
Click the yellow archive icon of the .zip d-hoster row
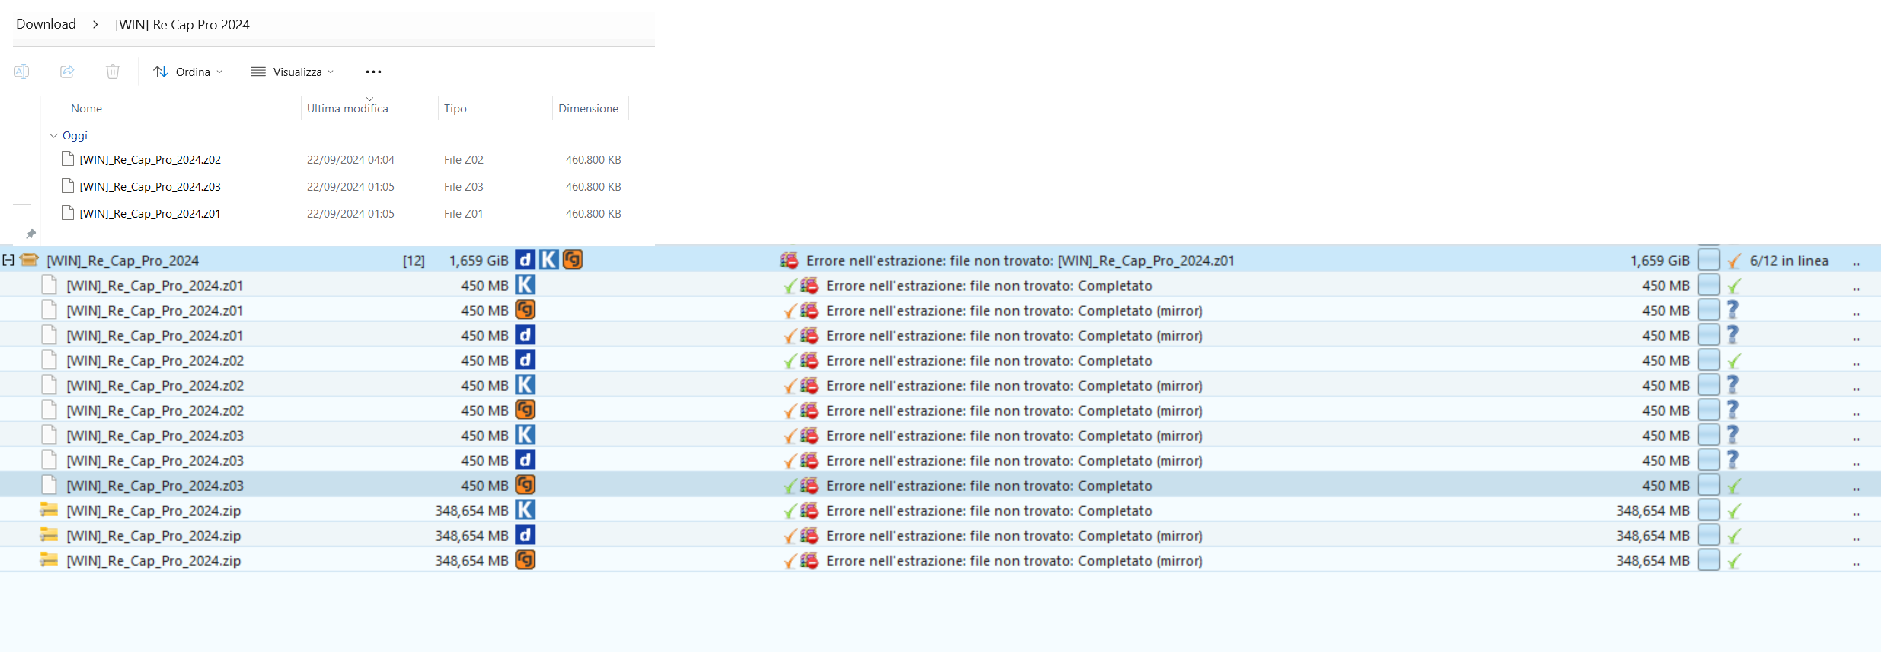[x=48, y=535]
